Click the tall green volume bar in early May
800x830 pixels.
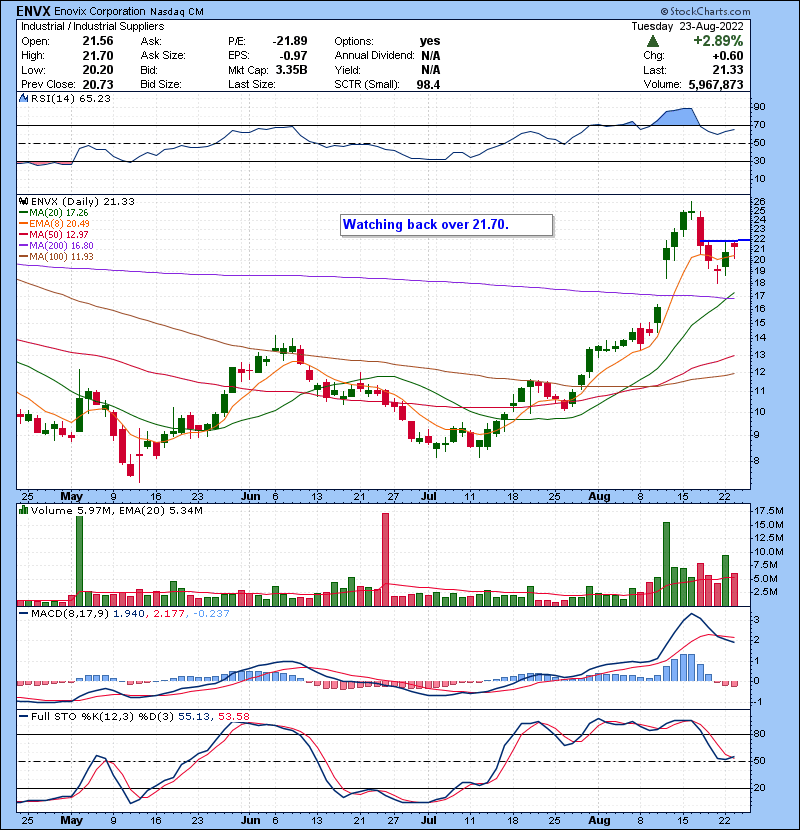(x=79, y=561)
